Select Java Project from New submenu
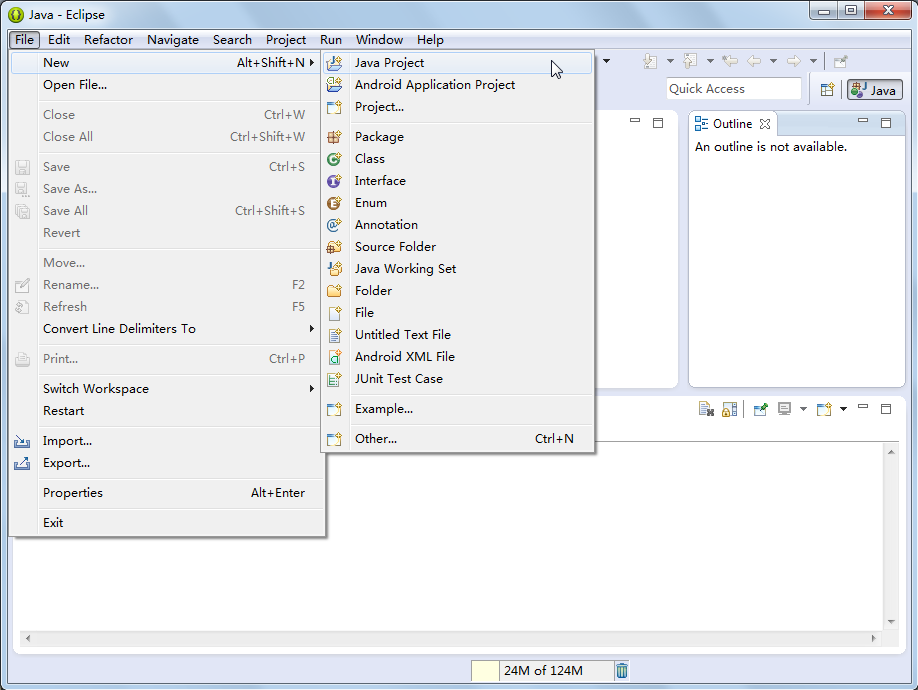918x690 pixels. tap(390, 63)
